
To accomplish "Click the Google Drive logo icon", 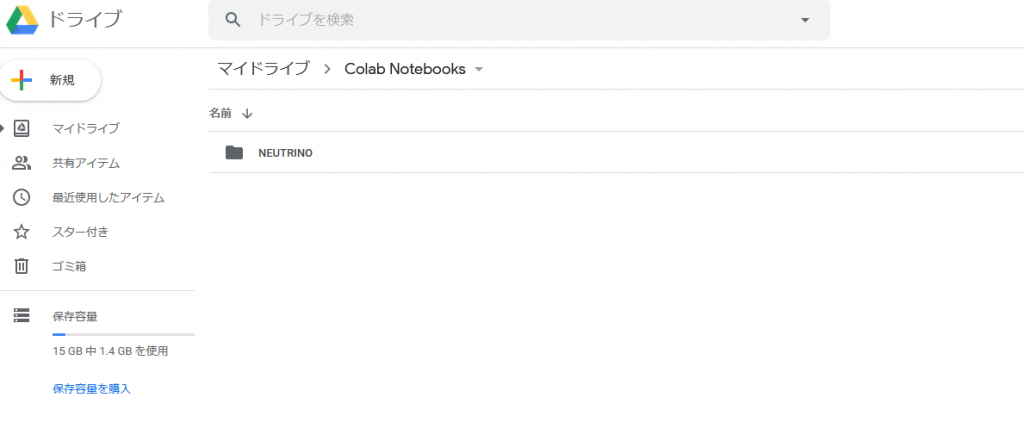I will [22, 20].
